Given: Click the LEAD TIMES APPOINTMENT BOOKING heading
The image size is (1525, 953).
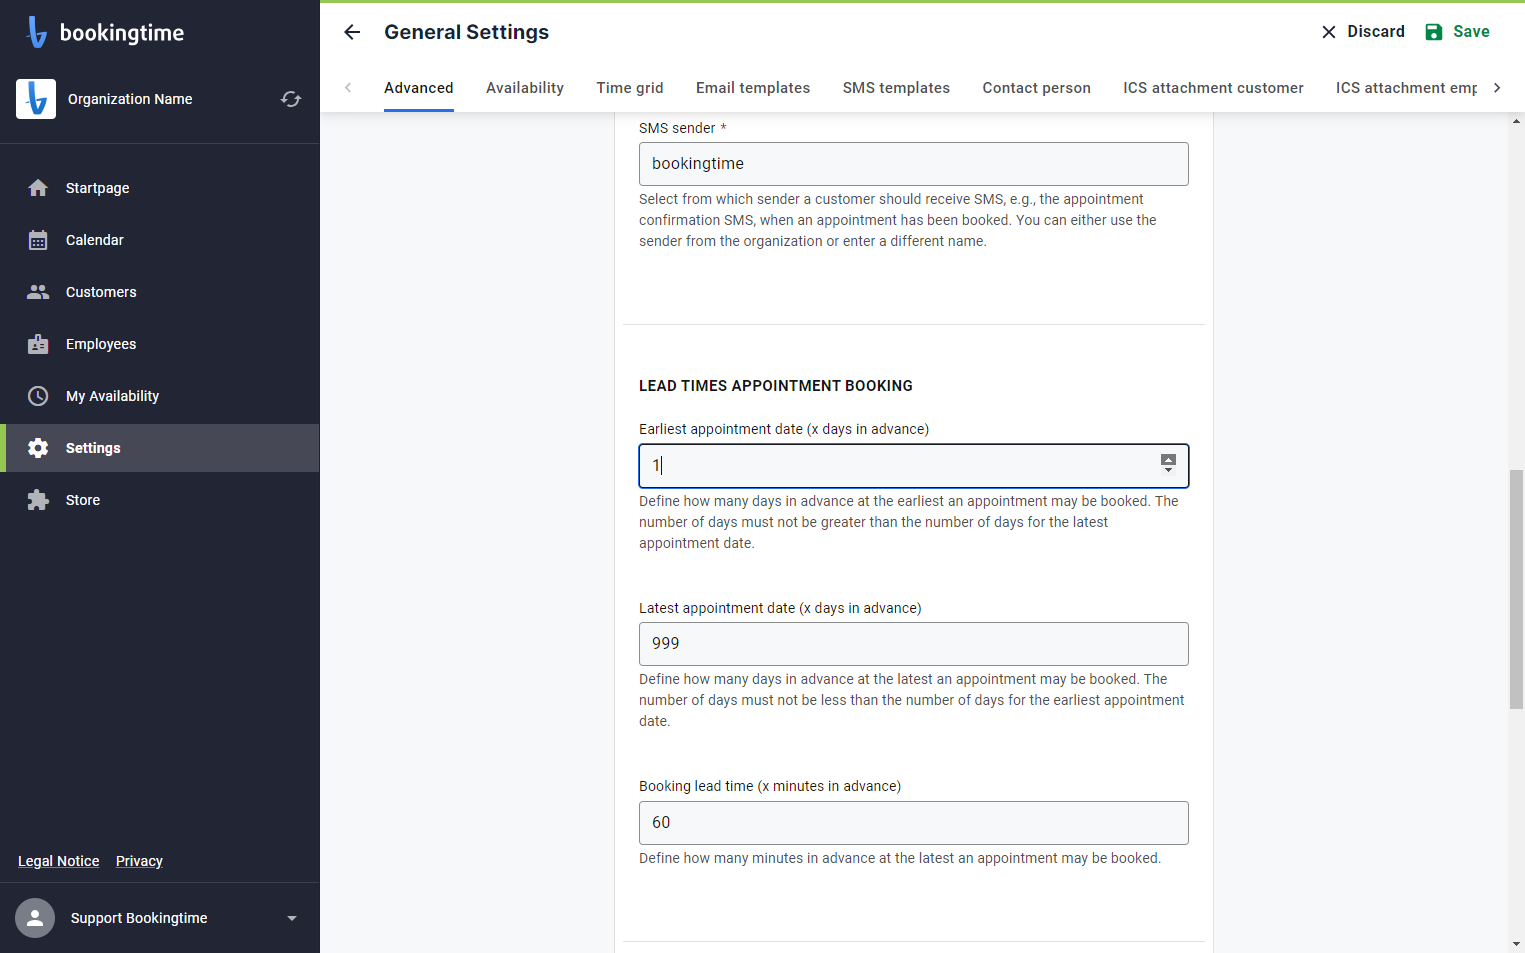Looking at the screenshot, I should click(x=776, y=386).
